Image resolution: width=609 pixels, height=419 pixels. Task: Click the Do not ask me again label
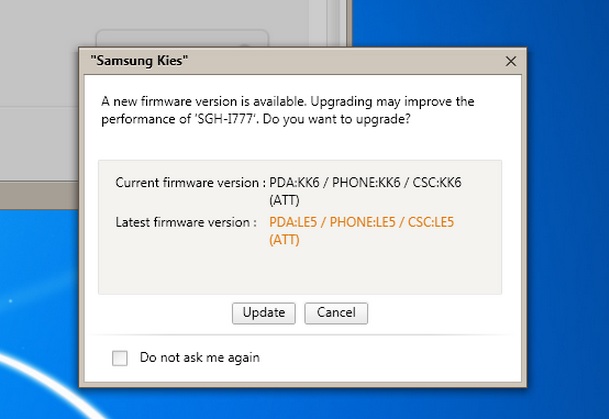(x=200, y=358)
